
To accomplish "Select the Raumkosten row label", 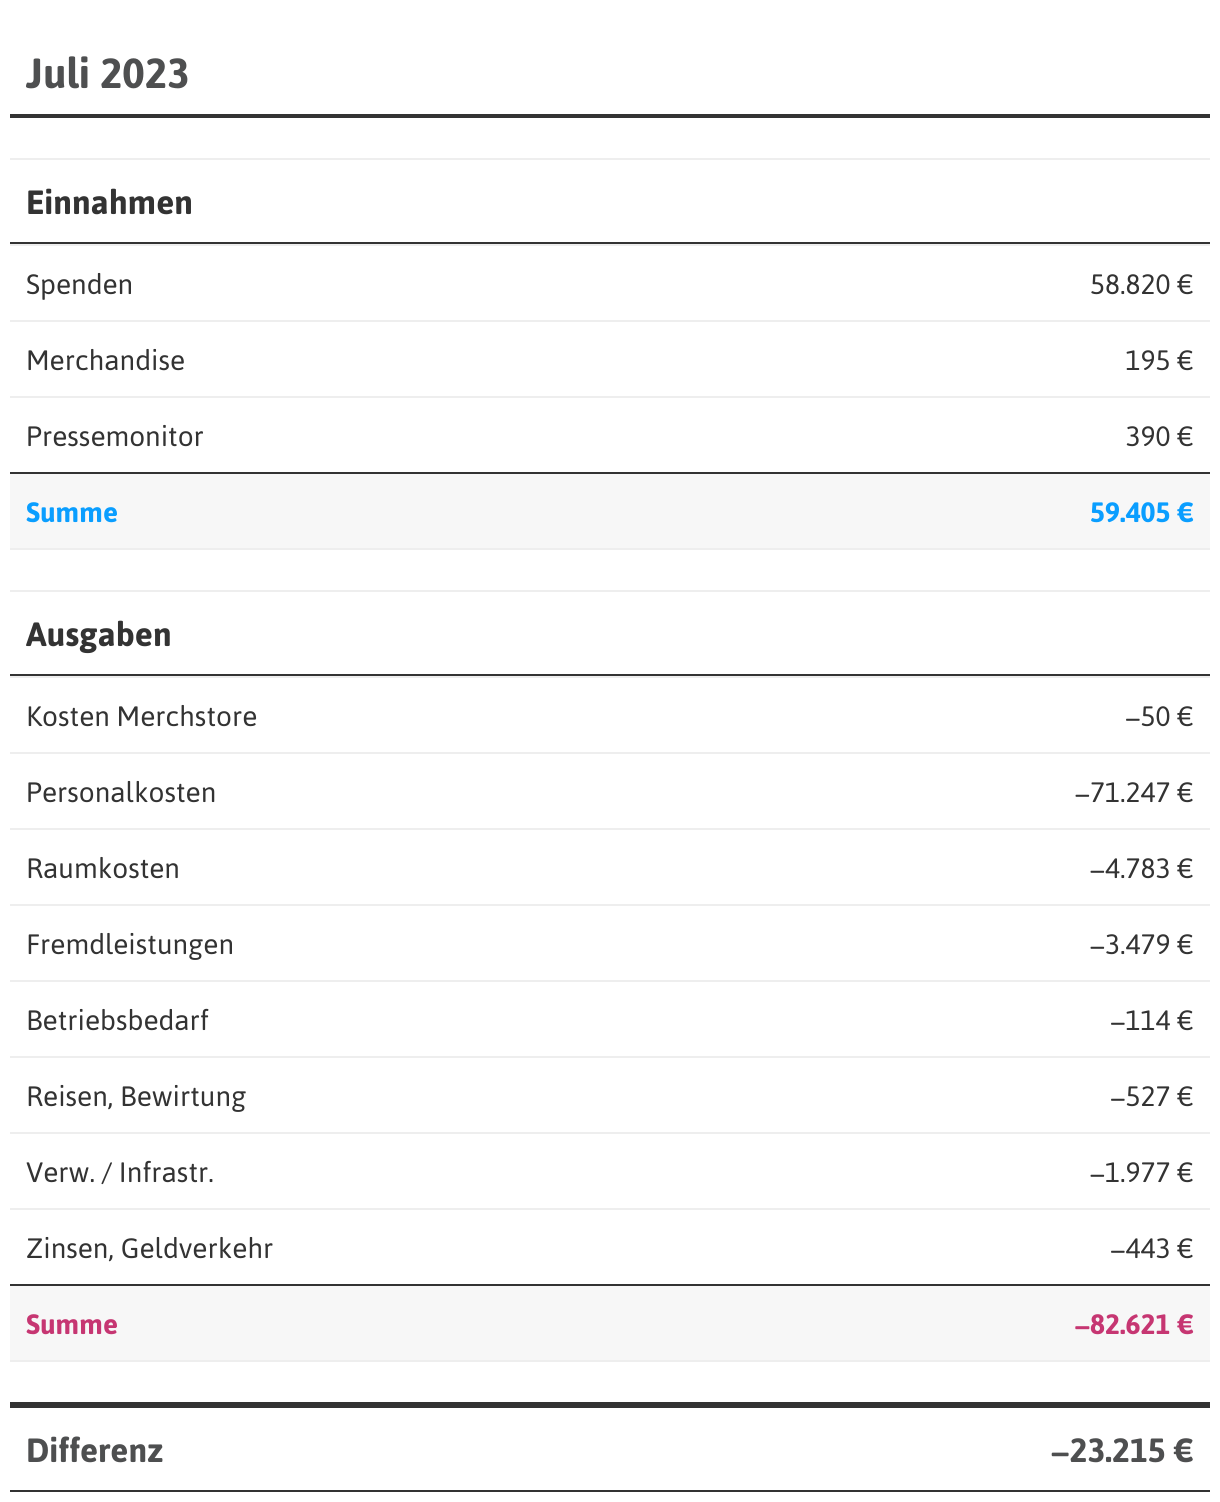I will (x=103, y=869).
